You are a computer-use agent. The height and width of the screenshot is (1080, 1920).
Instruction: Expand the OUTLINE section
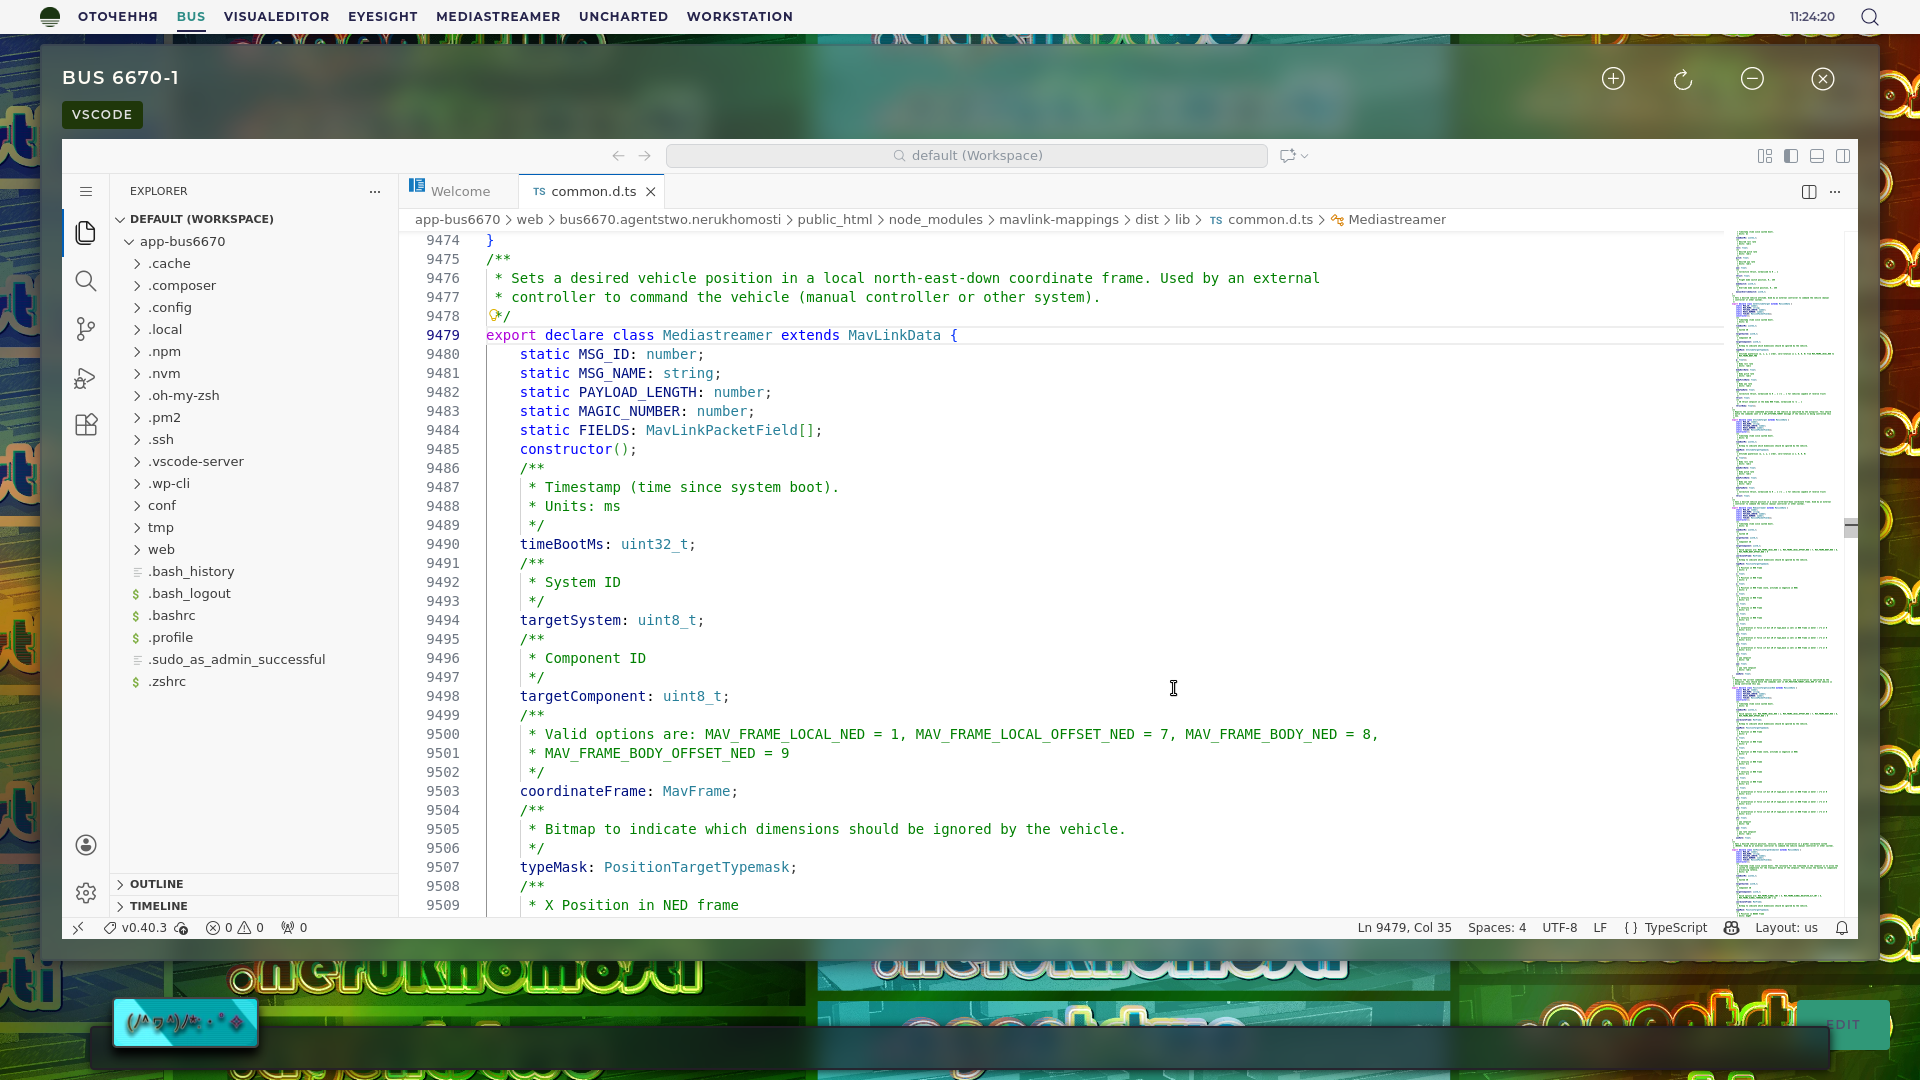pyautogui.click(x=156, y=884)
